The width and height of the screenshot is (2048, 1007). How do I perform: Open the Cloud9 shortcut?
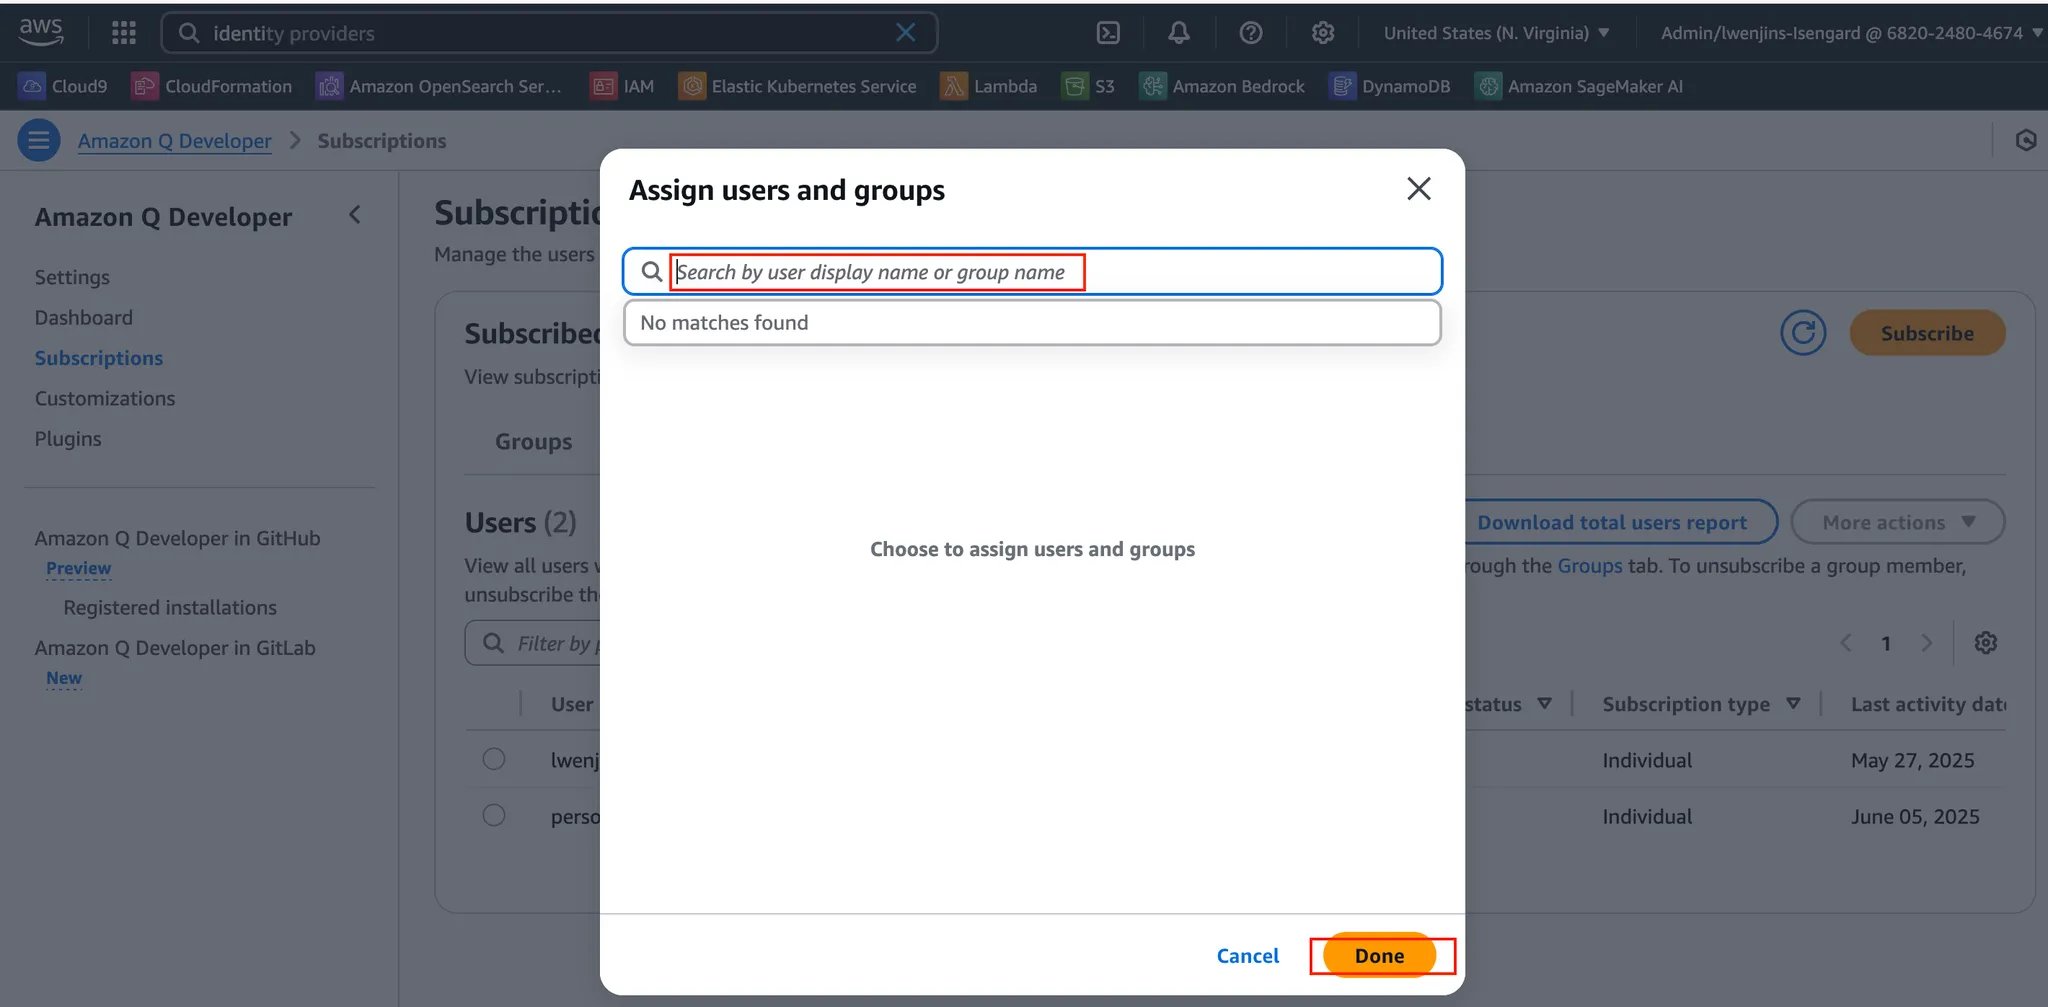click(63, 86)
